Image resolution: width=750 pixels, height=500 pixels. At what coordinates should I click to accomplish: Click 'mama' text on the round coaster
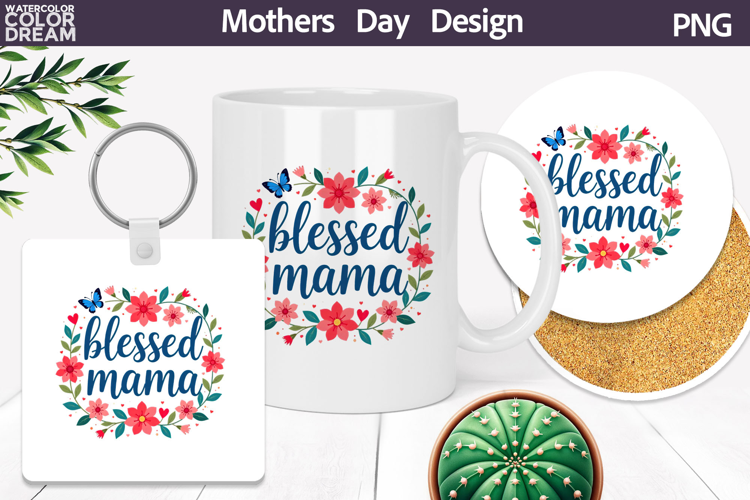click(x=608, y=218)
